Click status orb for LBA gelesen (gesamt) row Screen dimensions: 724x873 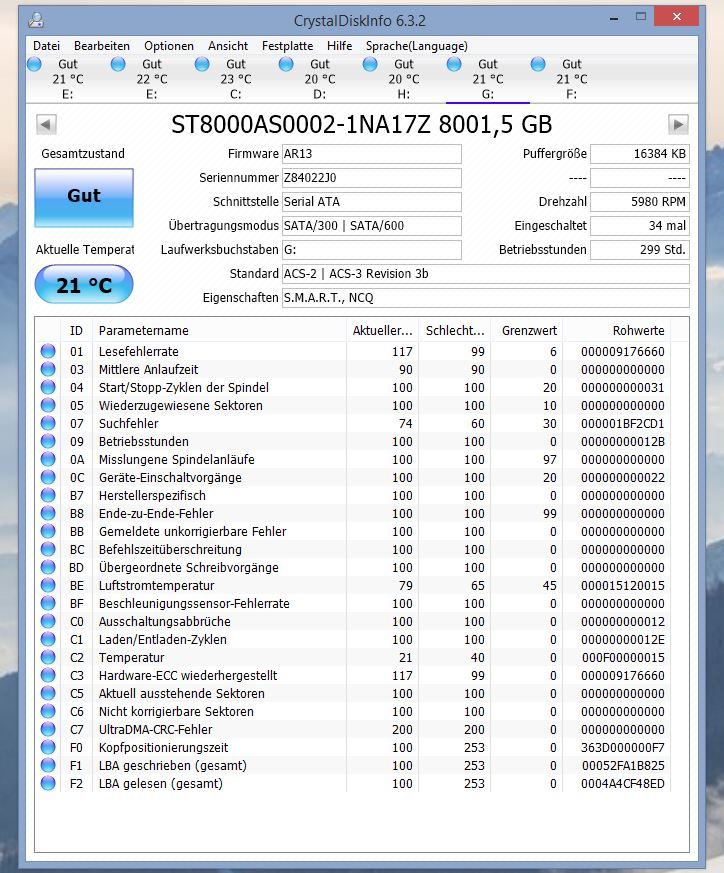coord(48,783)
